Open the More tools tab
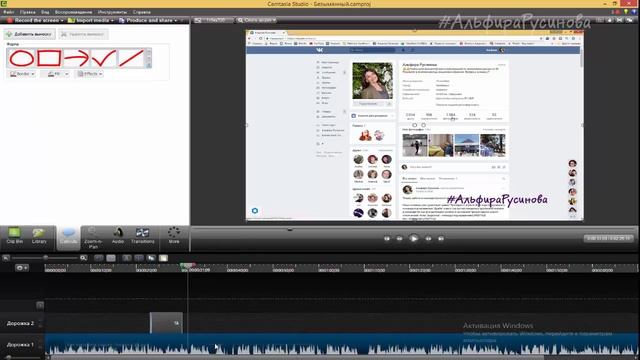Screen dimensions: 640x360 pyautogui.click(x=174, y=236)
